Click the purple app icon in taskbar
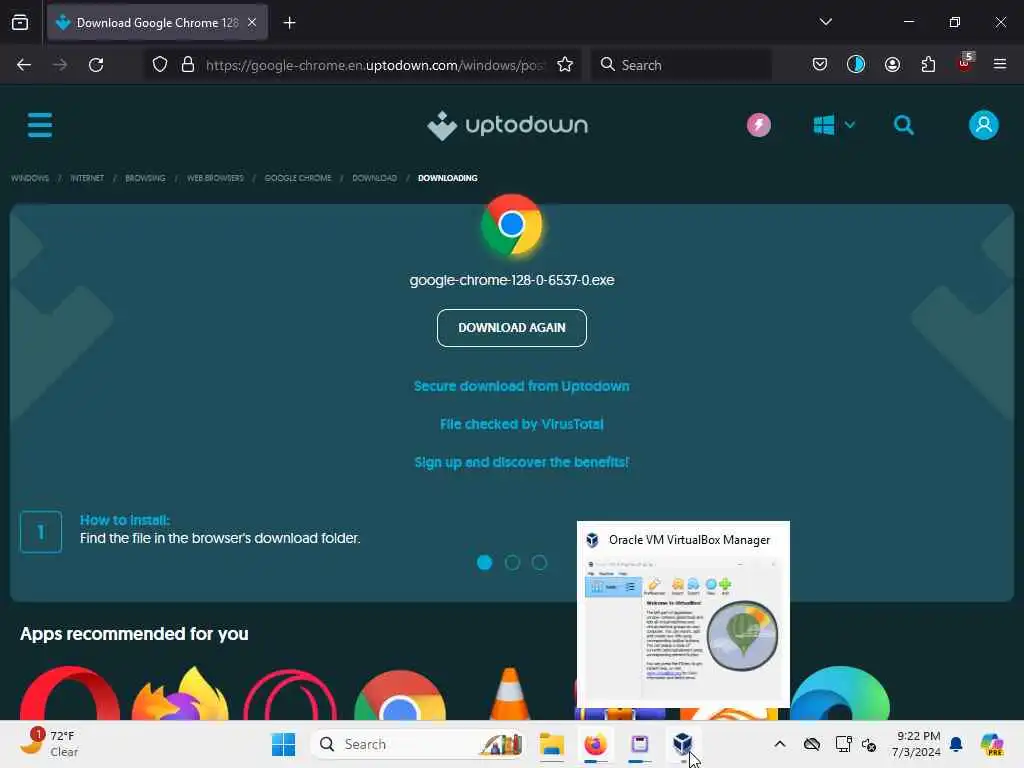The height and width of the screenshot is (768, 1024). (x=639, y=744)
